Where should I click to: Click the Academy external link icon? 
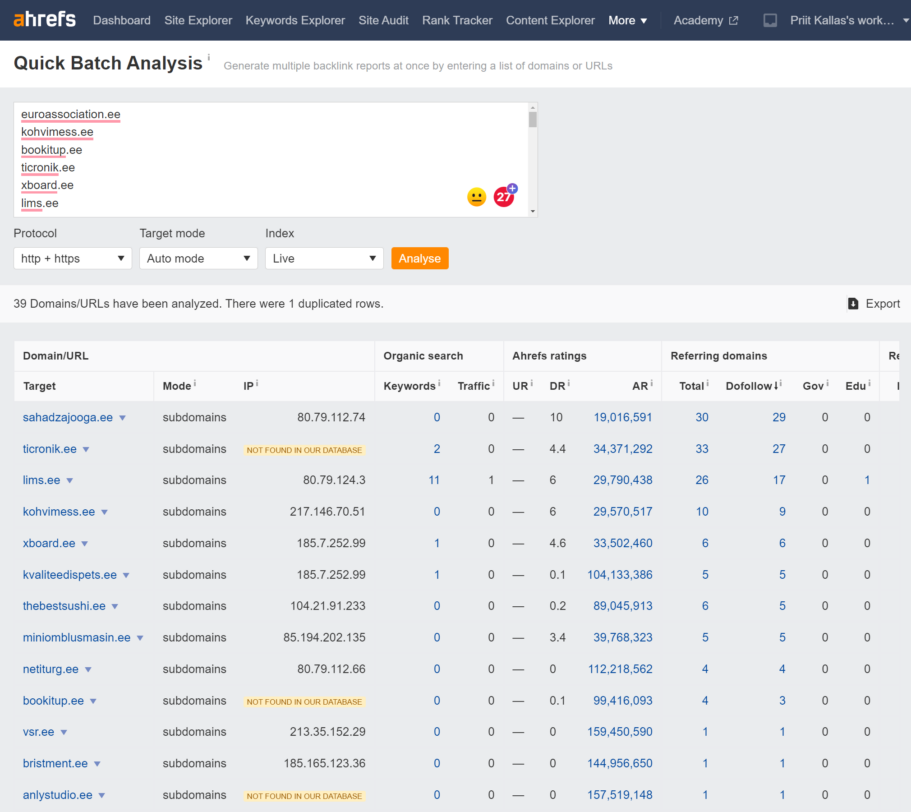(x=733, y=19)
